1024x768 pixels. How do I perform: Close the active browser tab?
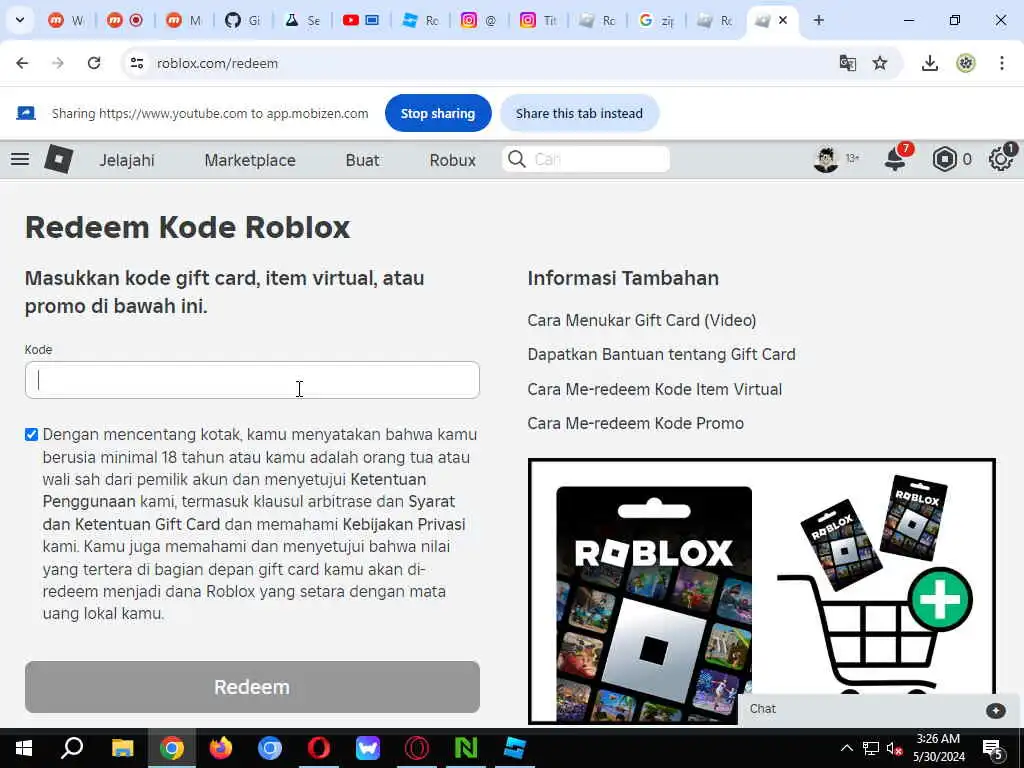783,20
